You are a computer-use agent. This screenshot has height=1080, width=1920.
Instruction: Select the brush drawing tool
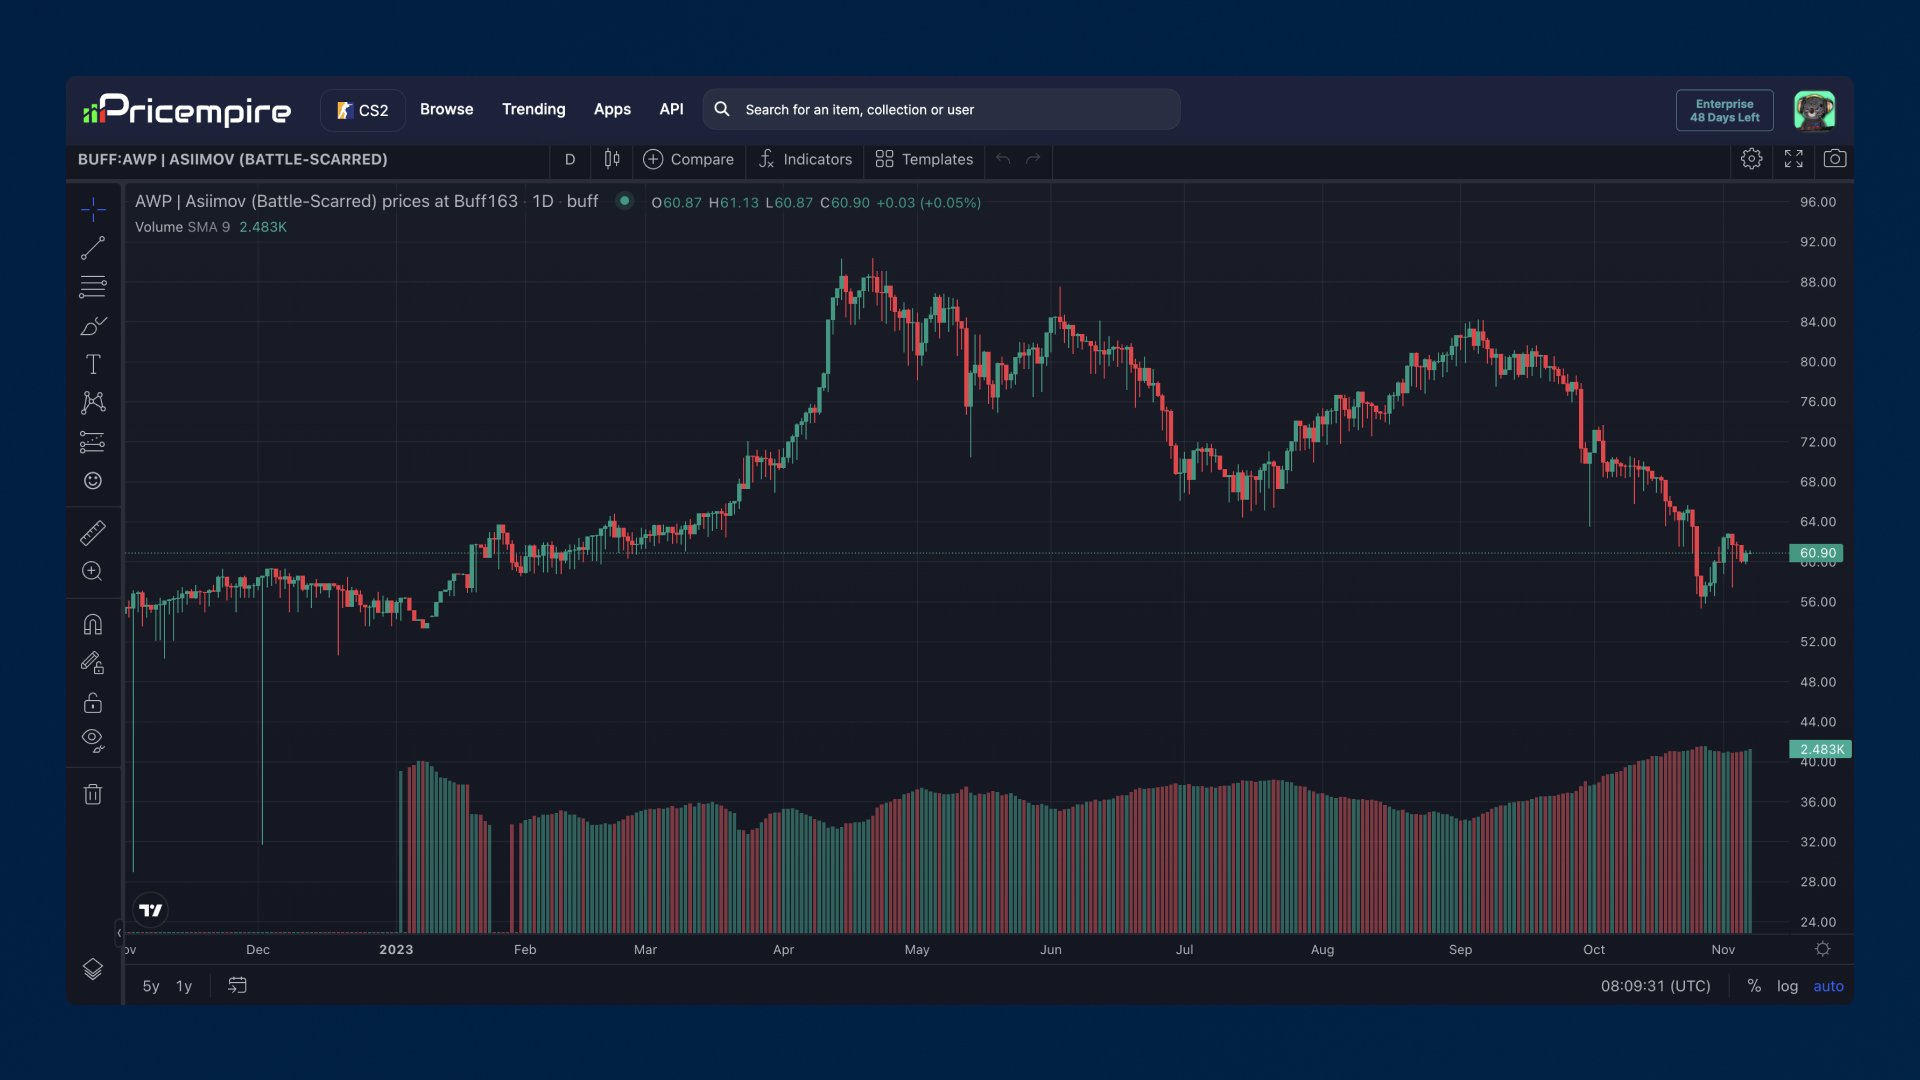[93, 326]
